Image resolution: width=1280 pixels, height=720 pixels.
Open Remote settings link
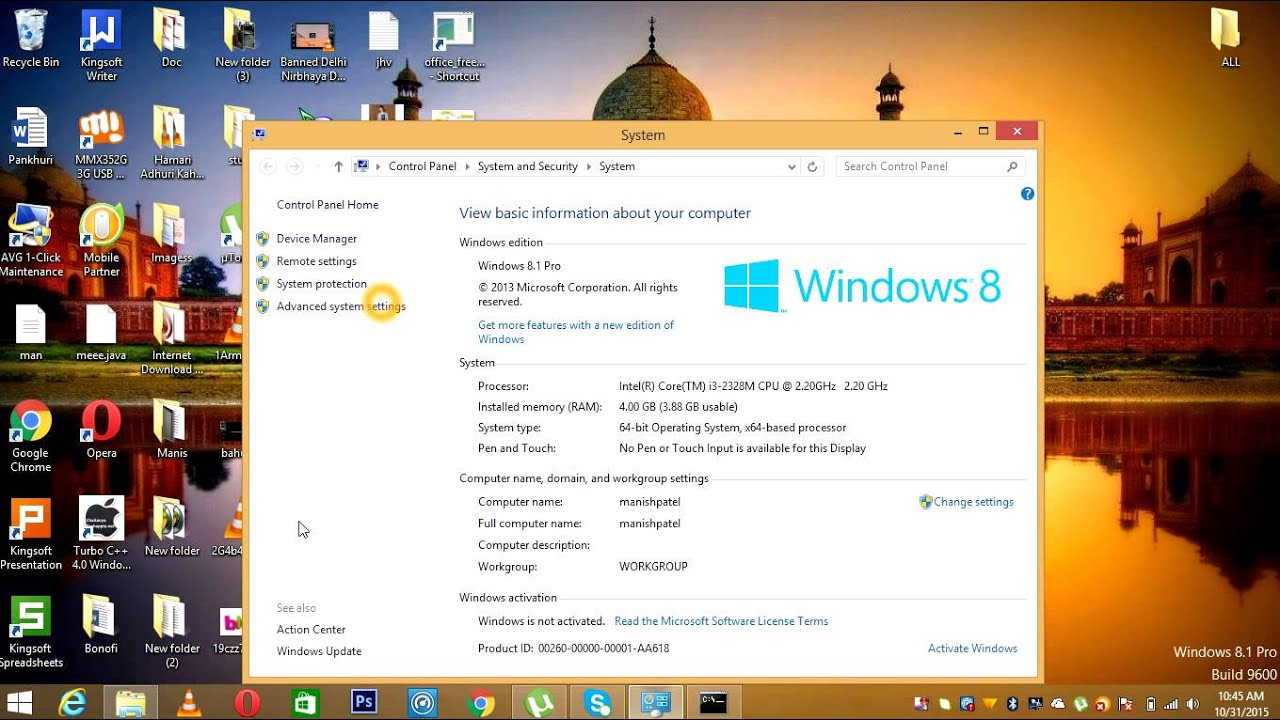point(316,261)
